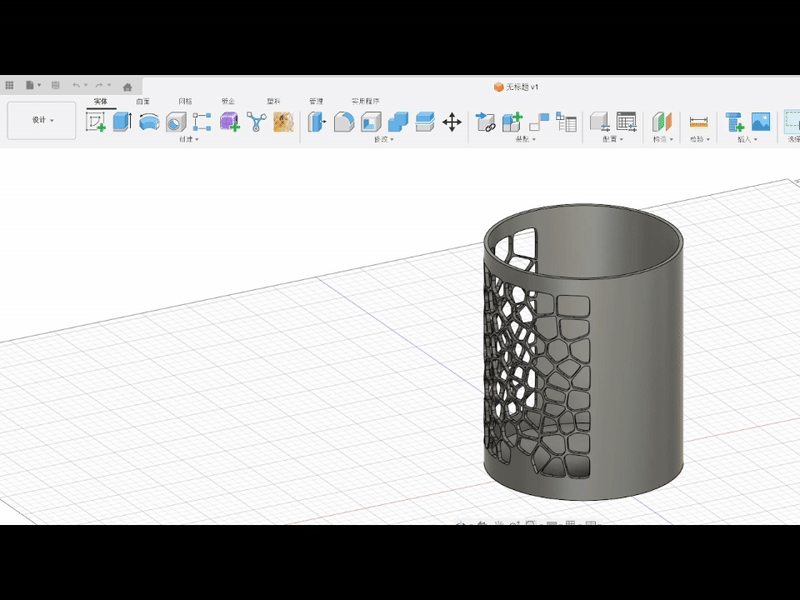The image size is (800, 600).
Task: Select the 无标题 v1 document tab
Action: click(x=516, y=87)
